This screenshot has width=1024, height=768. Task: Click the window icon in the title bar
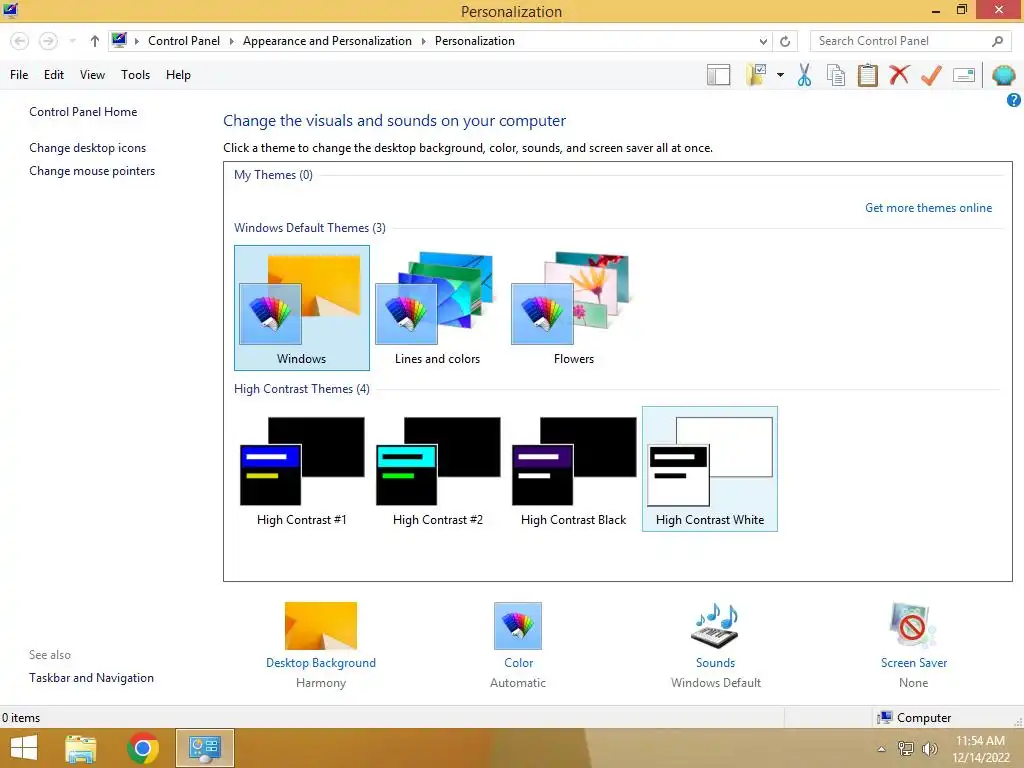pos(10,10)
